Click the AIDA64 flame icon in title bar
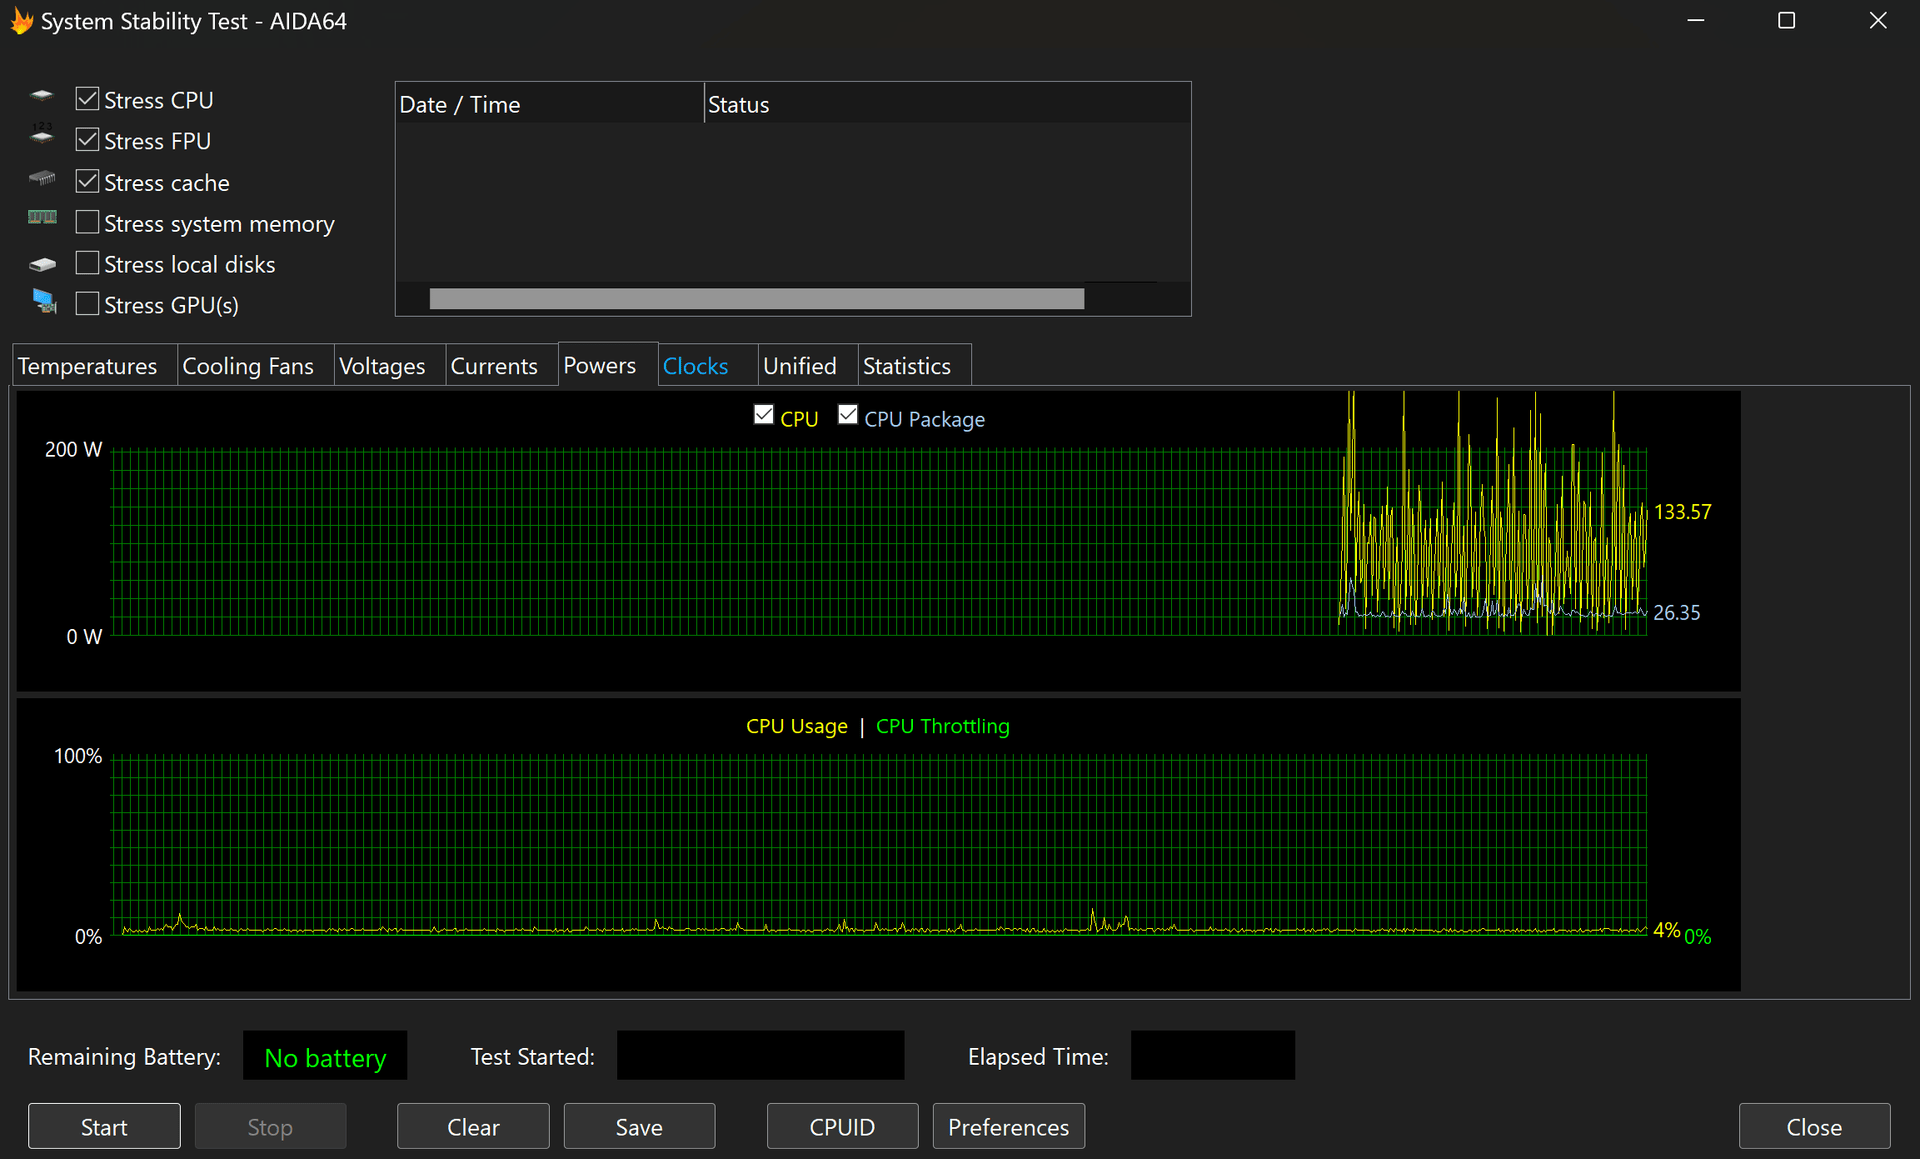Screen dimensions: 1920x1159 click(21, 21)
